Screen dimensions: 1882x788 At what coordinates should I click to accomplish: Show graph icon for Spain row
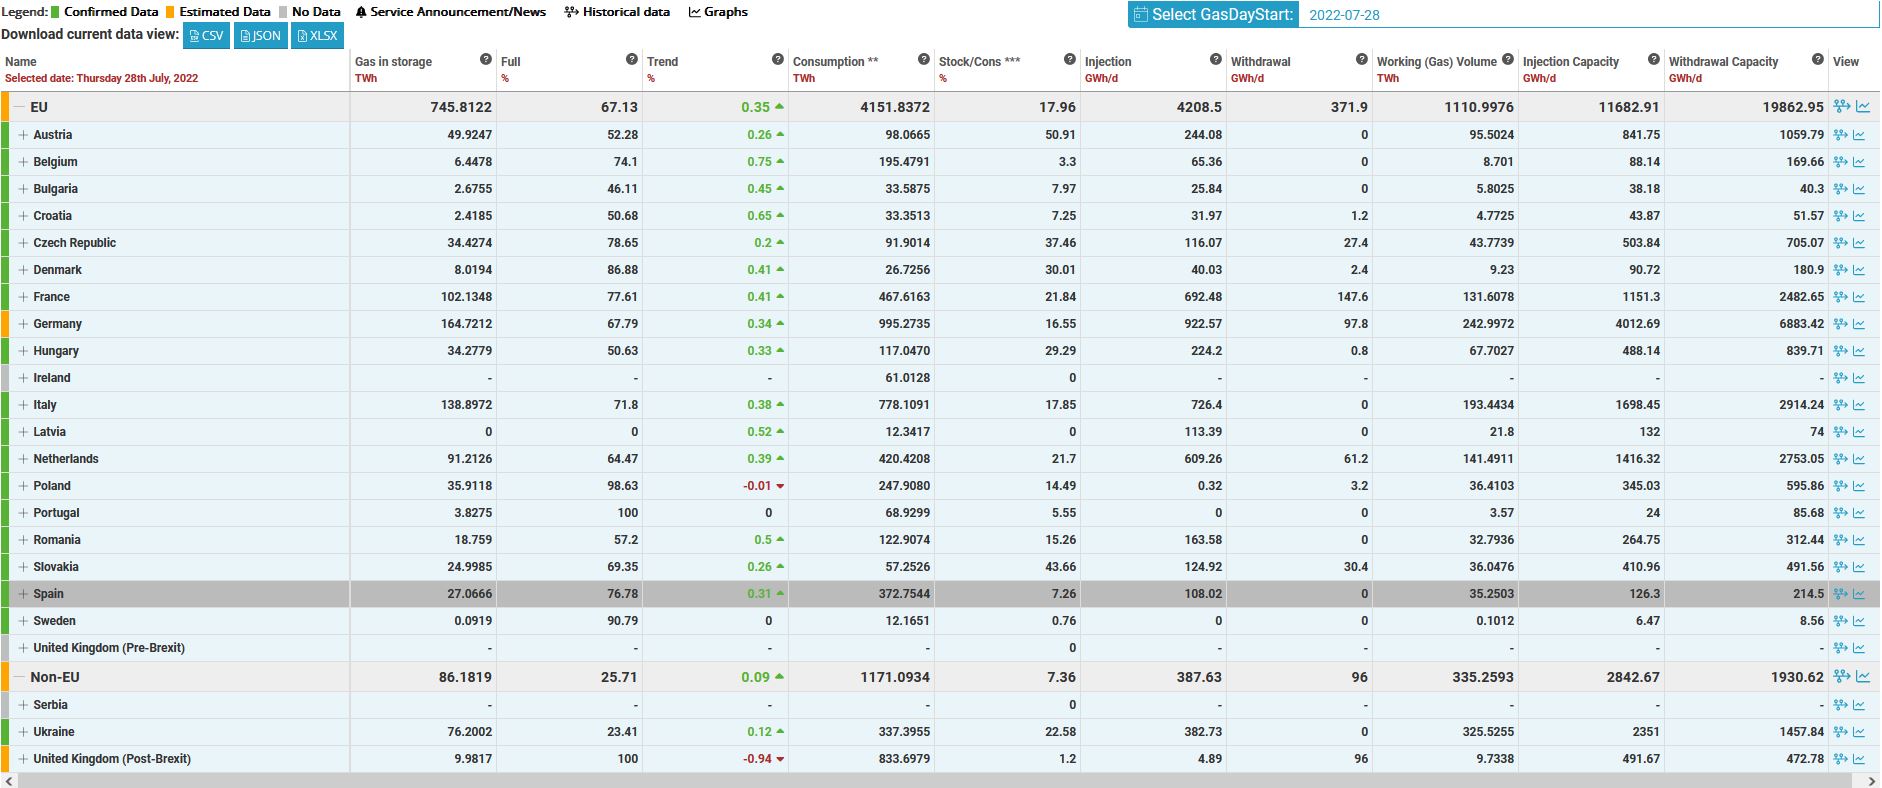pyautogui.click(x=1860, y=594)
